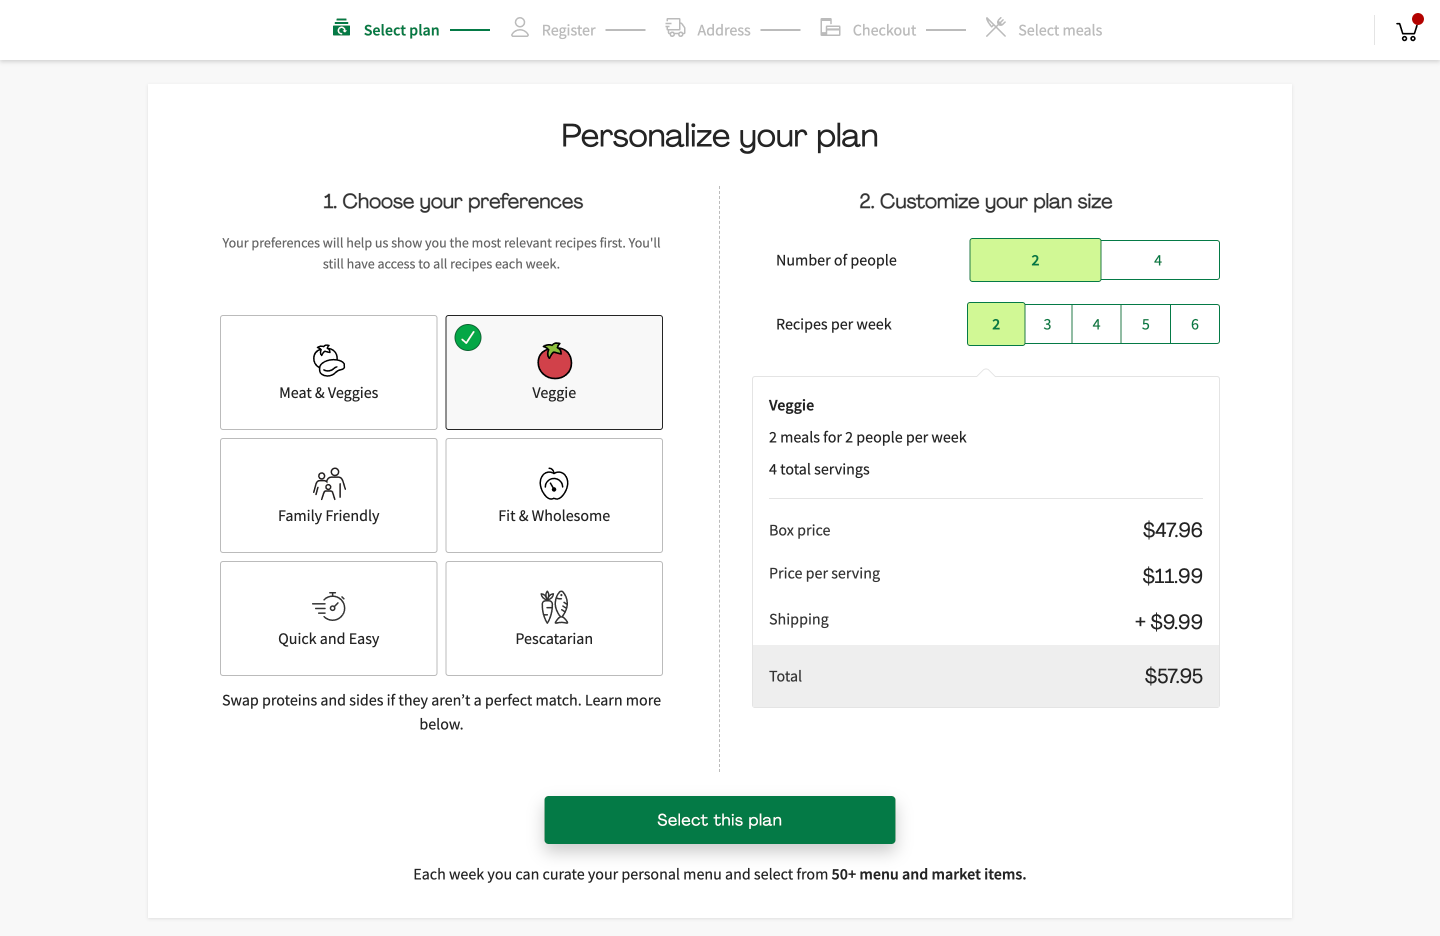
Task: Open the shopping cart icon
Action: click(x=1408, y=31)
